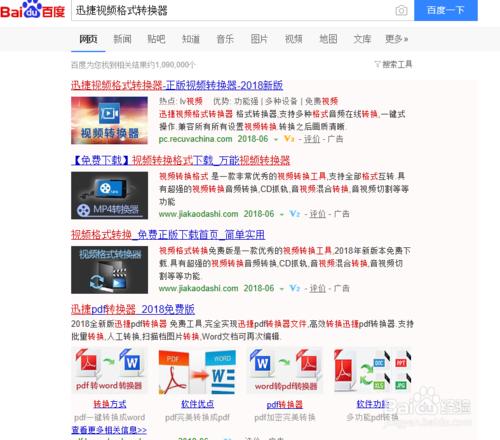Click V3 badge on first result

(x=289, y=139)
